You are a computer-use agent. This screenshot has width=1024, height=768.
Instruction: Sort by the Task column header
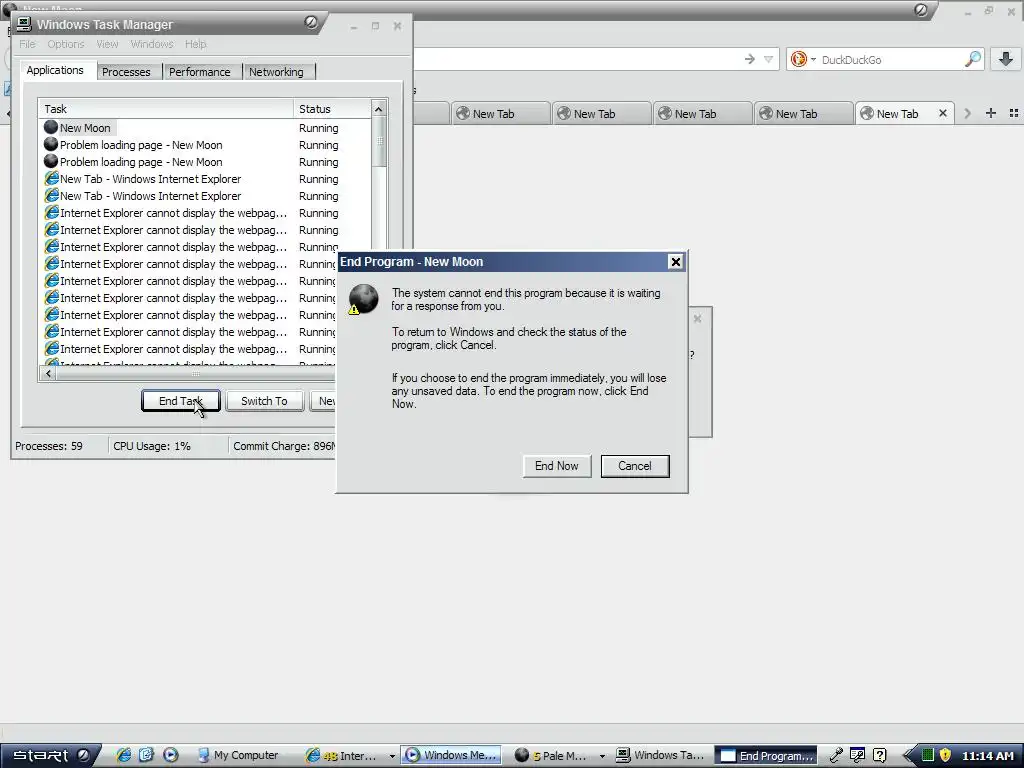coord(167,109)
